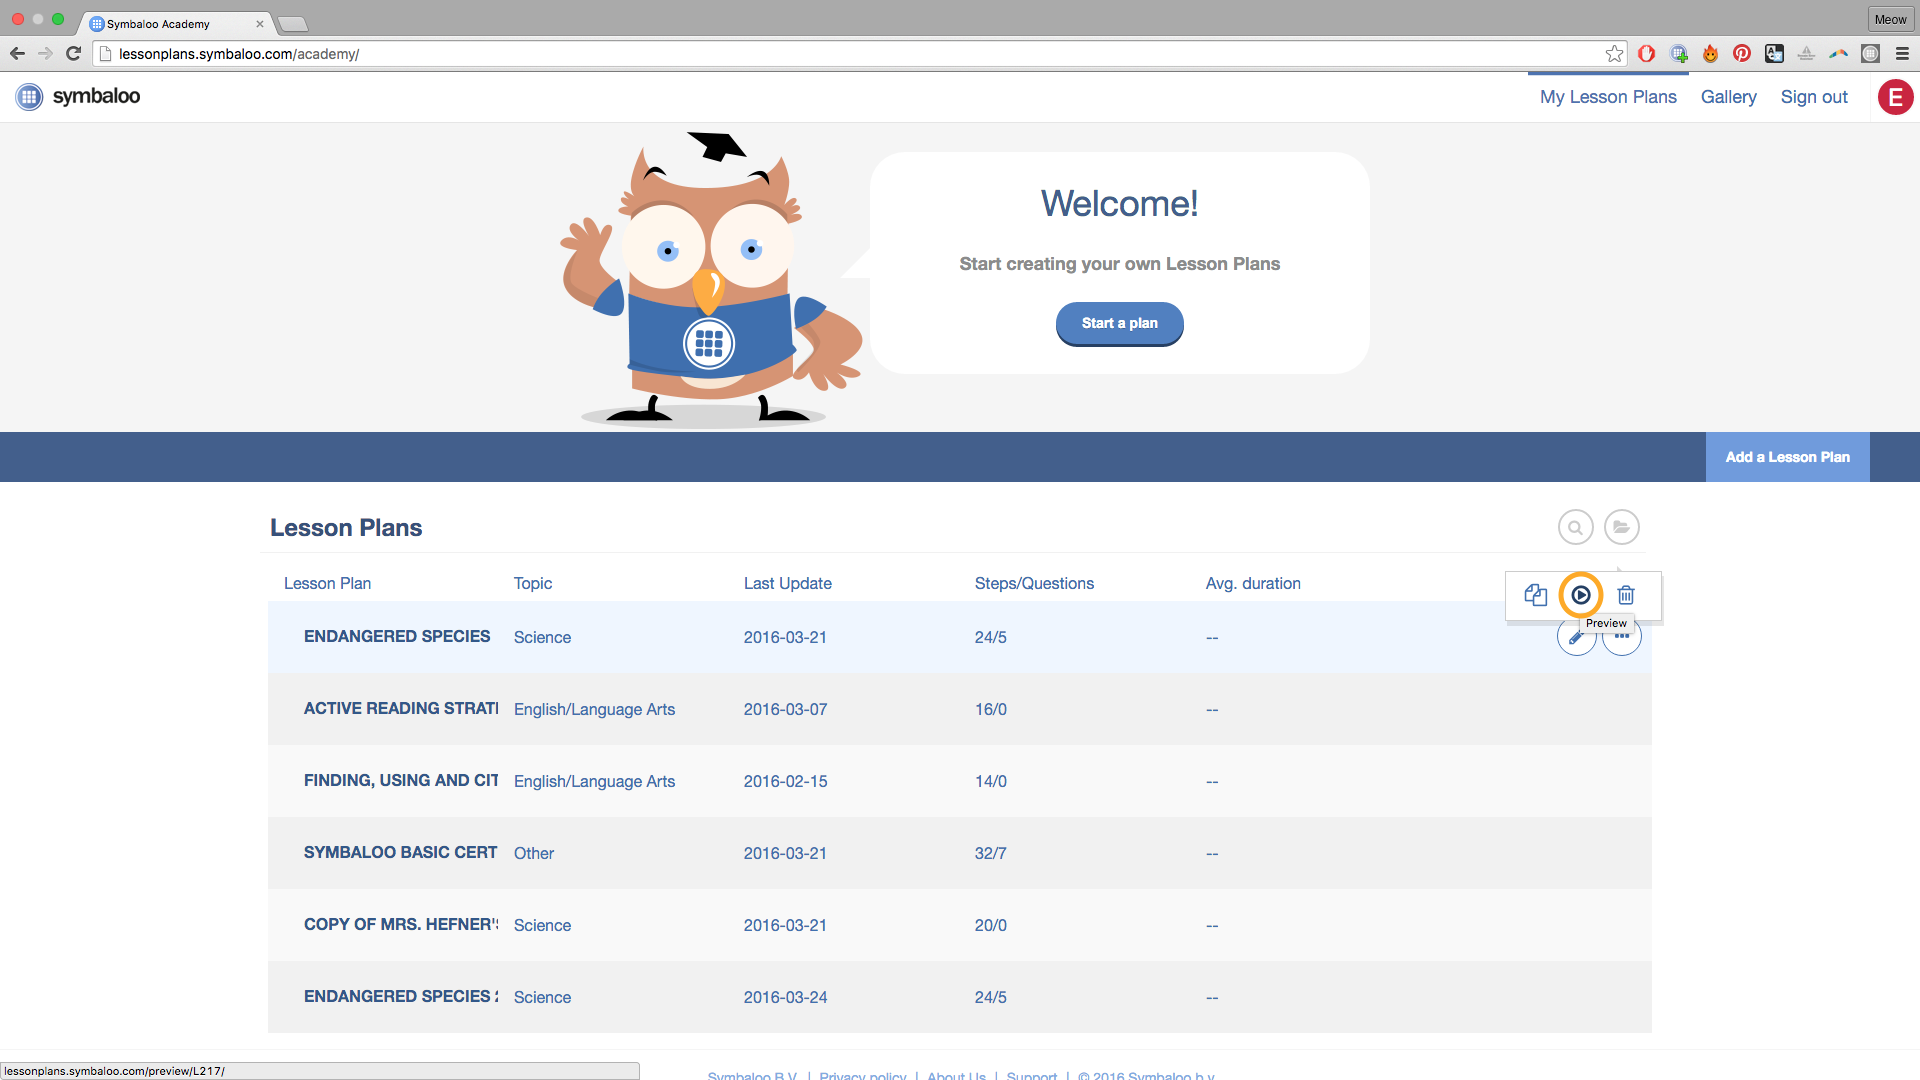Click the Meow profile button
This screenshot has height=1080, width=1920.
click(x=1890, y=19)
